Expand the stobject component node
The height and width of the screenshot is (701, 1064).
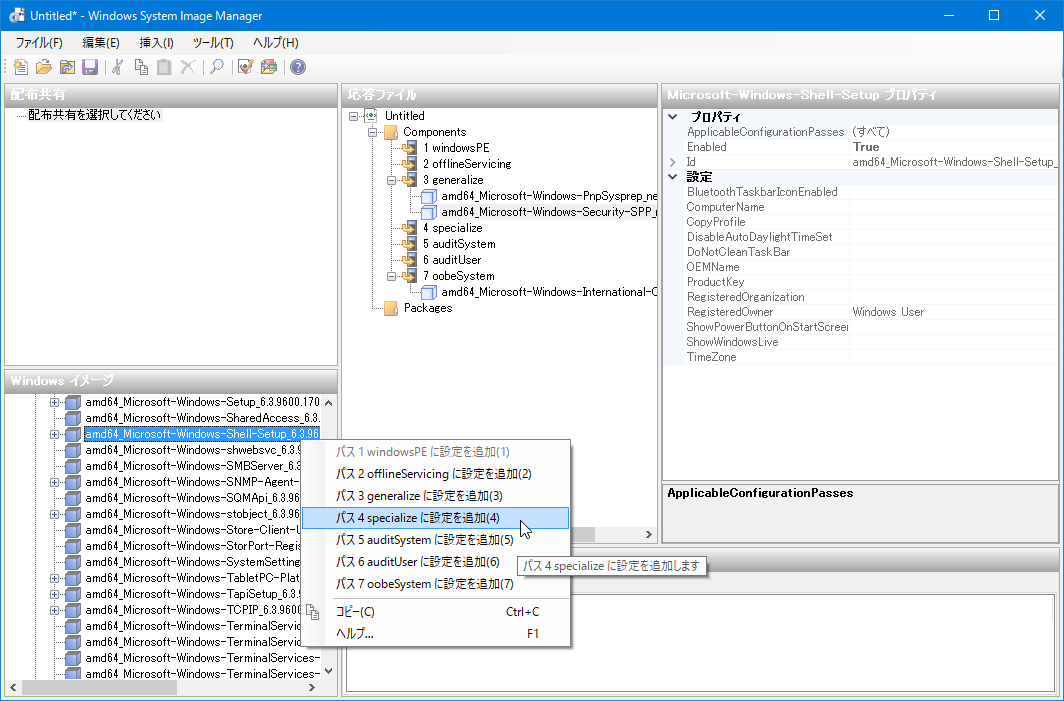pos(54,514)
